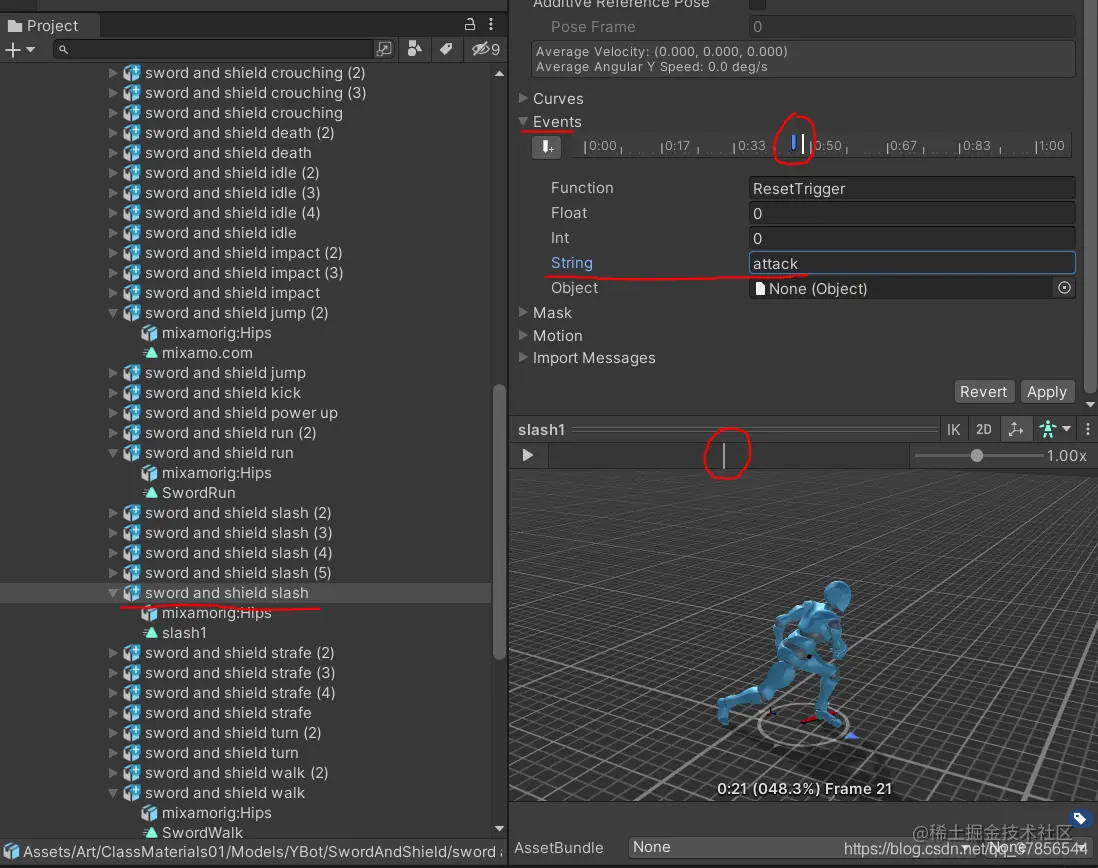Screen dimensions: 1098x868
Task: Collapse the Events section
Action: [523, 121]
